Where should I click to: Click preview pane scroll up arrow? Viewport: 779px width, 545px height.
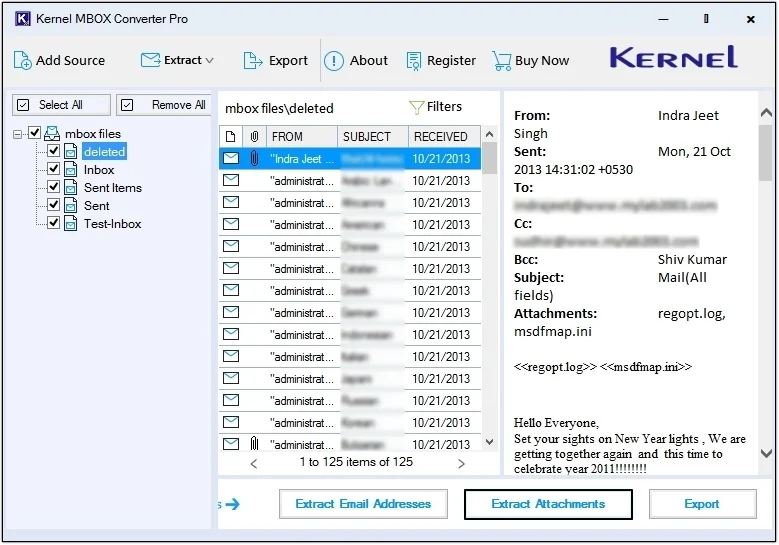[x=767, y=113]
